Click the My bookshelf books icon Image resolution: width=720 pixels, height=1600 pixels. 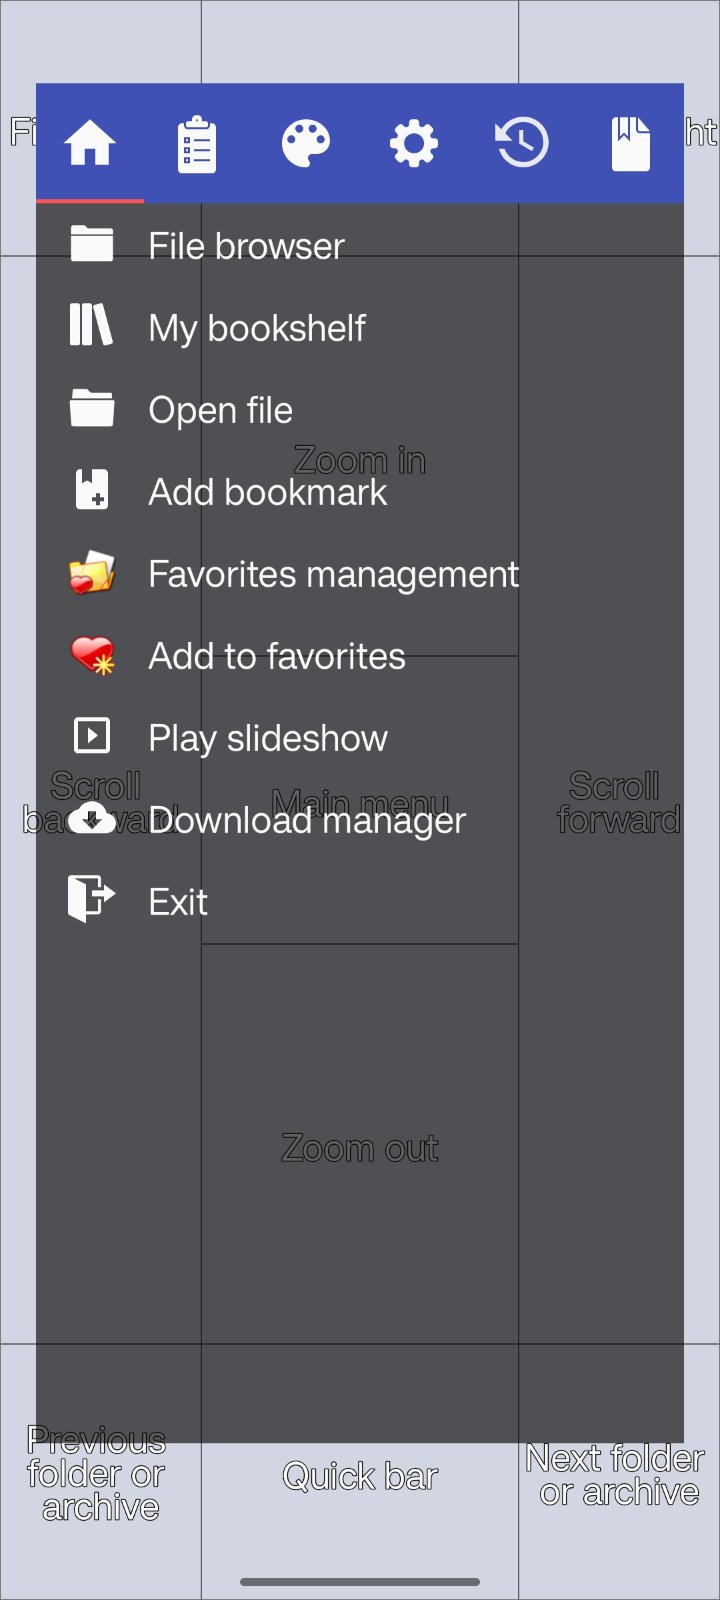click(92, 326)
